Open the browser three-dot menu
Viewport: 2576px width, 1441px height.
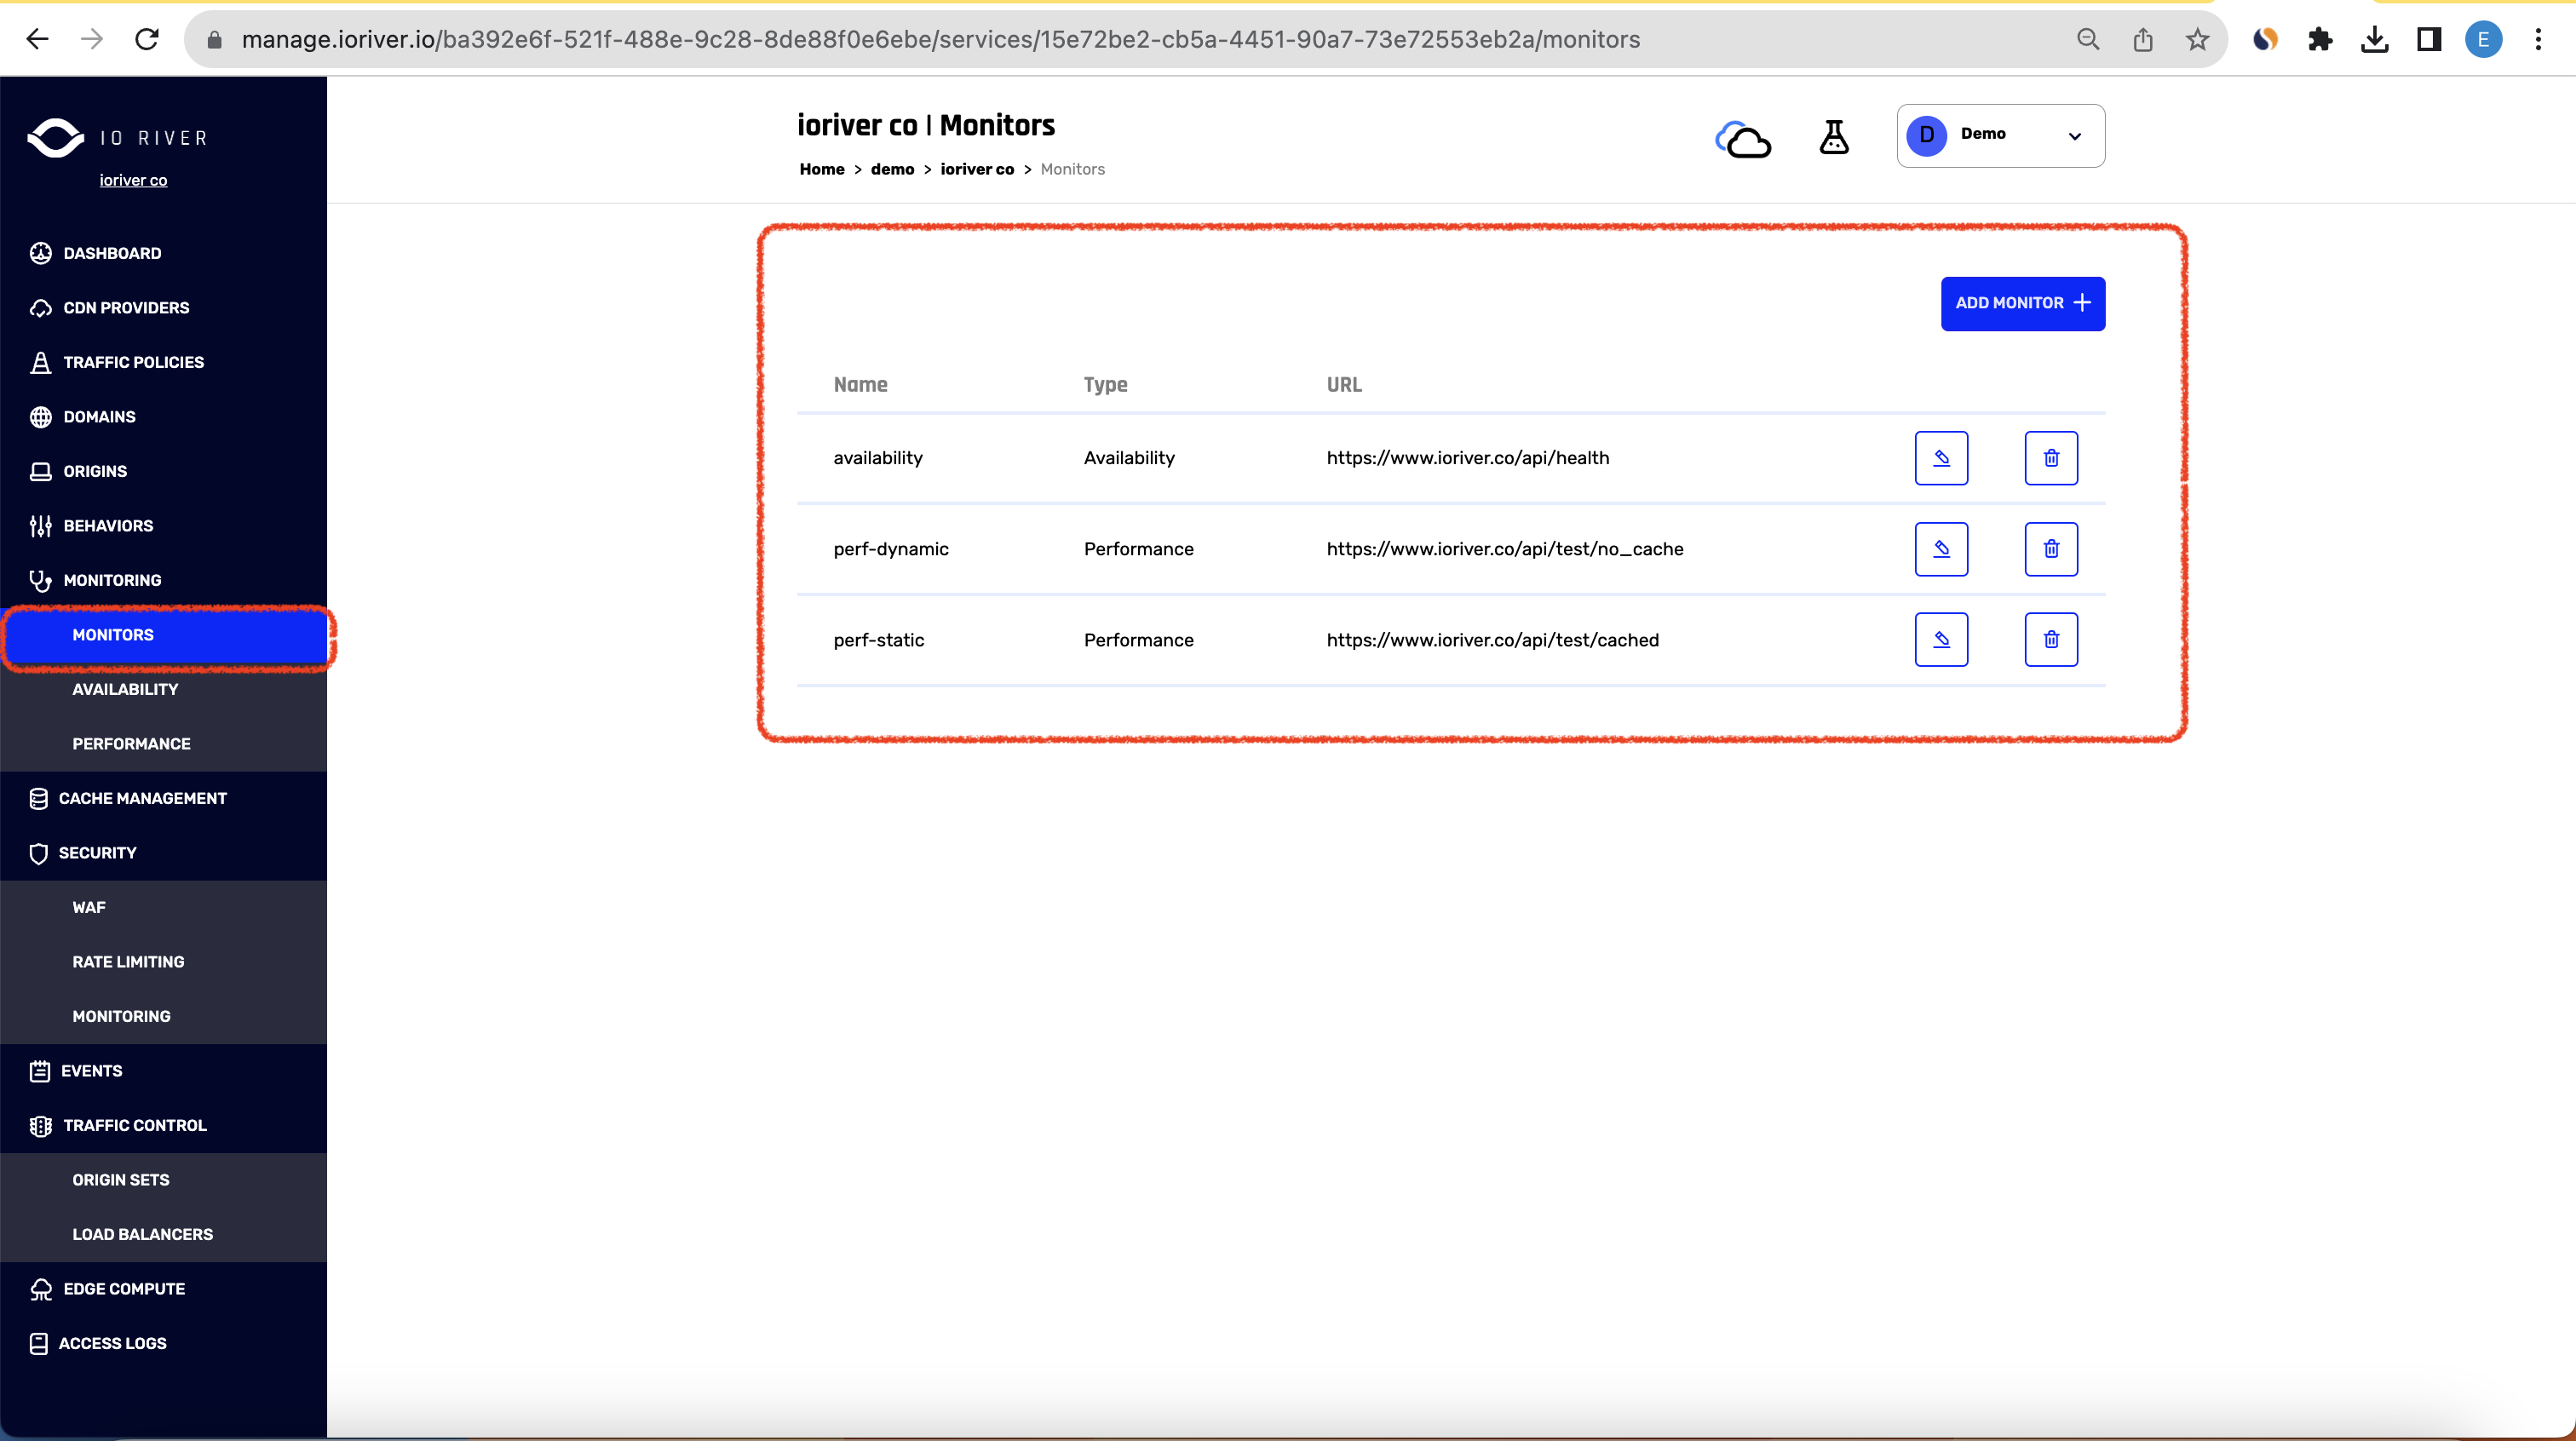[2538, 39]
